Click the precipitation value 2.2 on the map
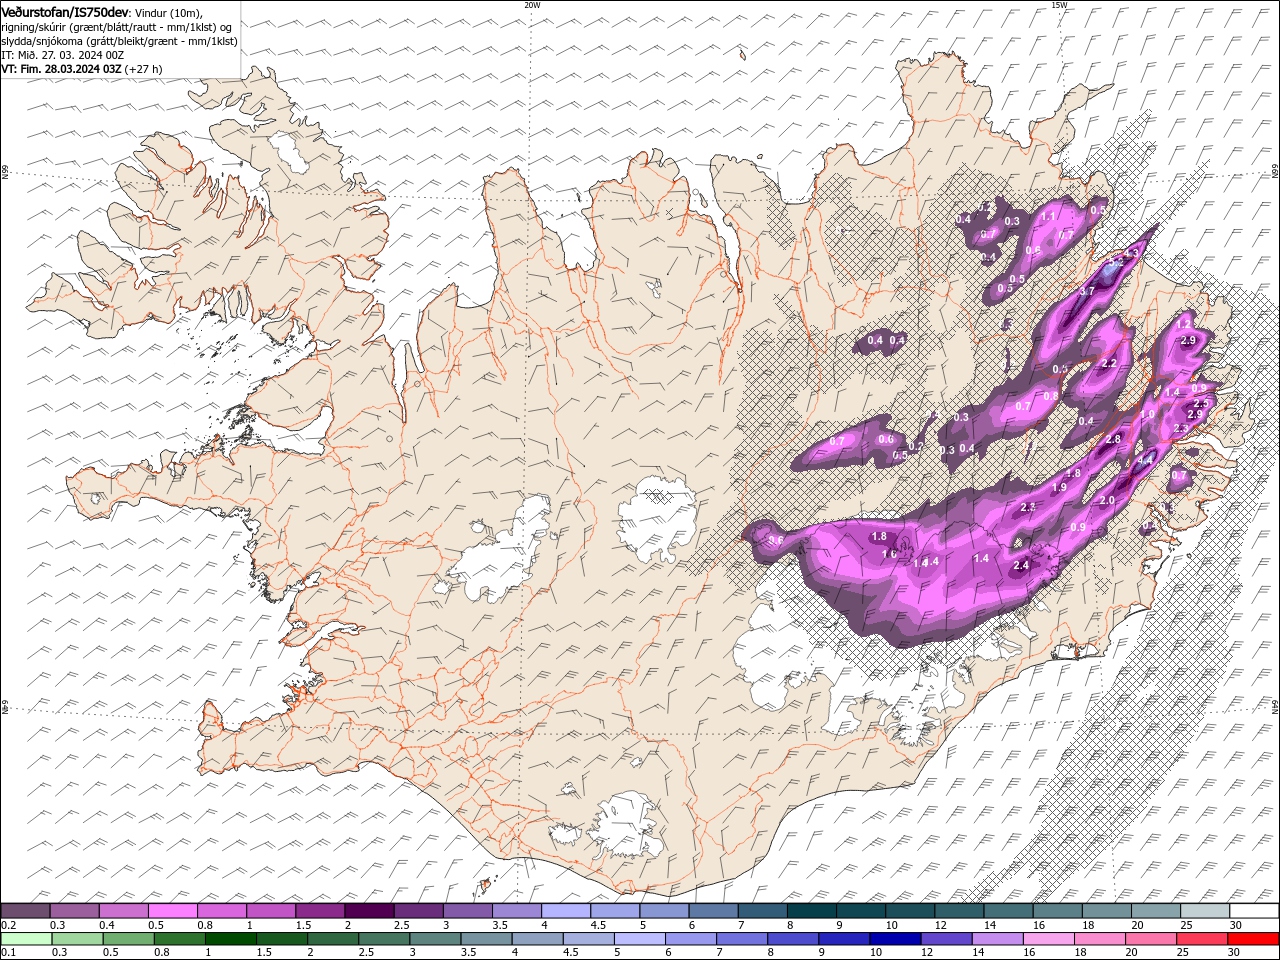Screen dimensions: 1280x960 pyautogui.click(x=1108, y=364)
